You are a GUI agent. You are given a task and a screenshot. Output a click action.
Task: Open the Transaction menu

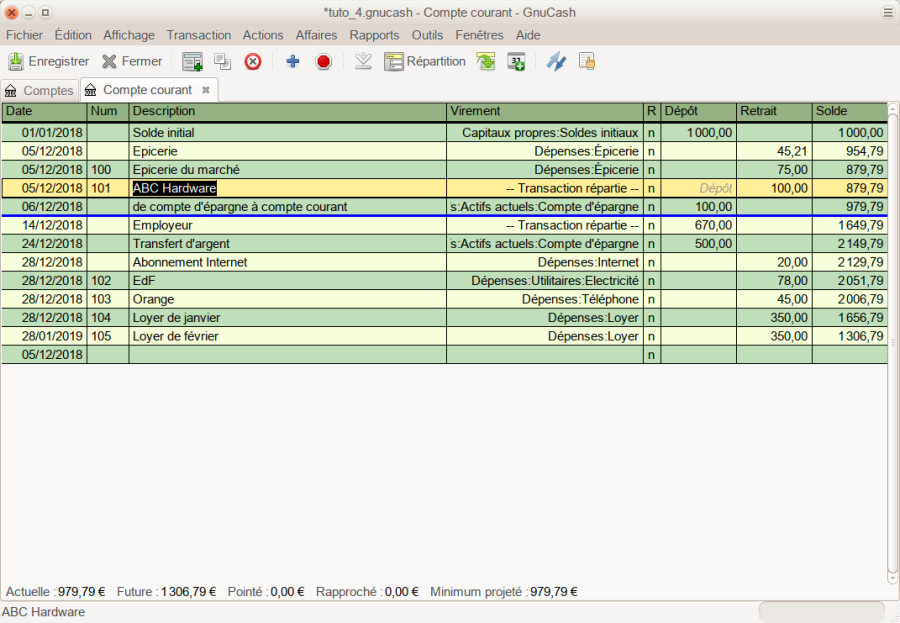click(x=199, y=35)
